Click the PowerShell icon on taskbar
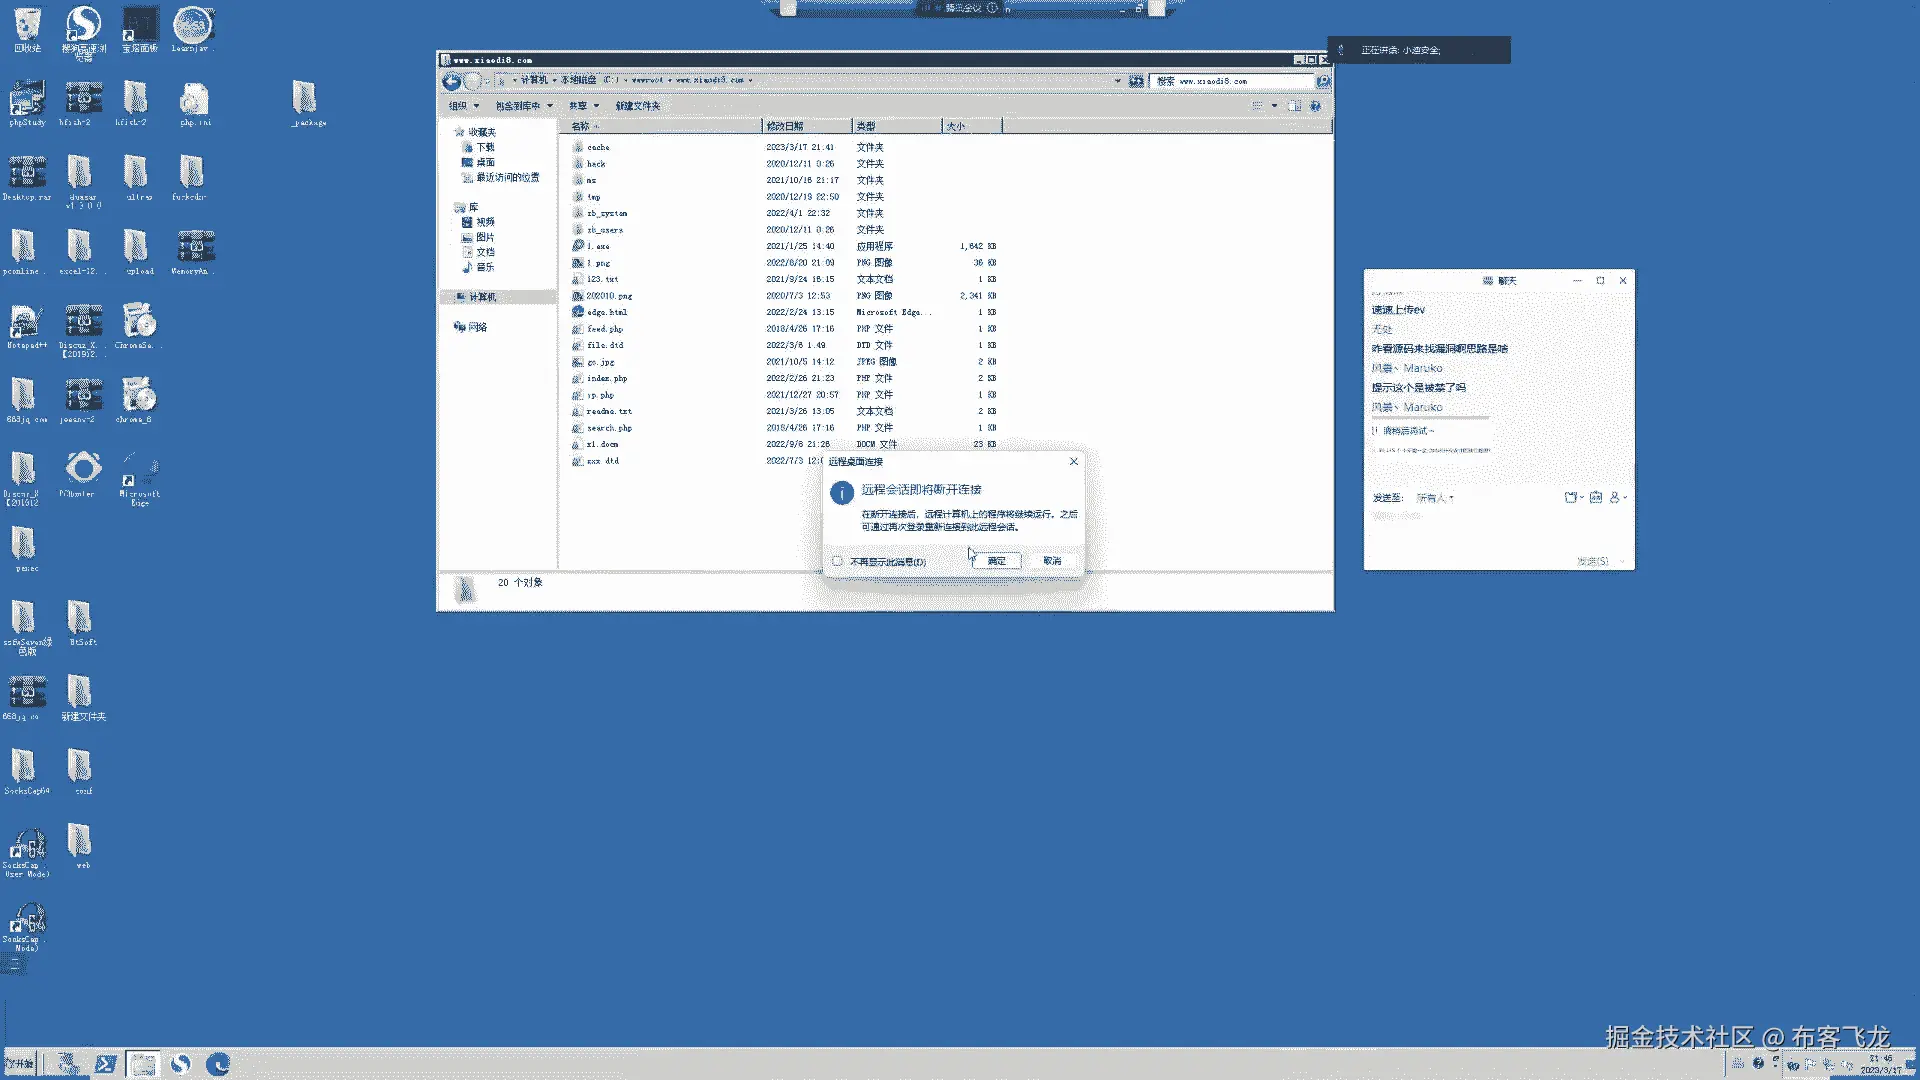Screen dimensions: 1920x1080 coord(105,1064)
